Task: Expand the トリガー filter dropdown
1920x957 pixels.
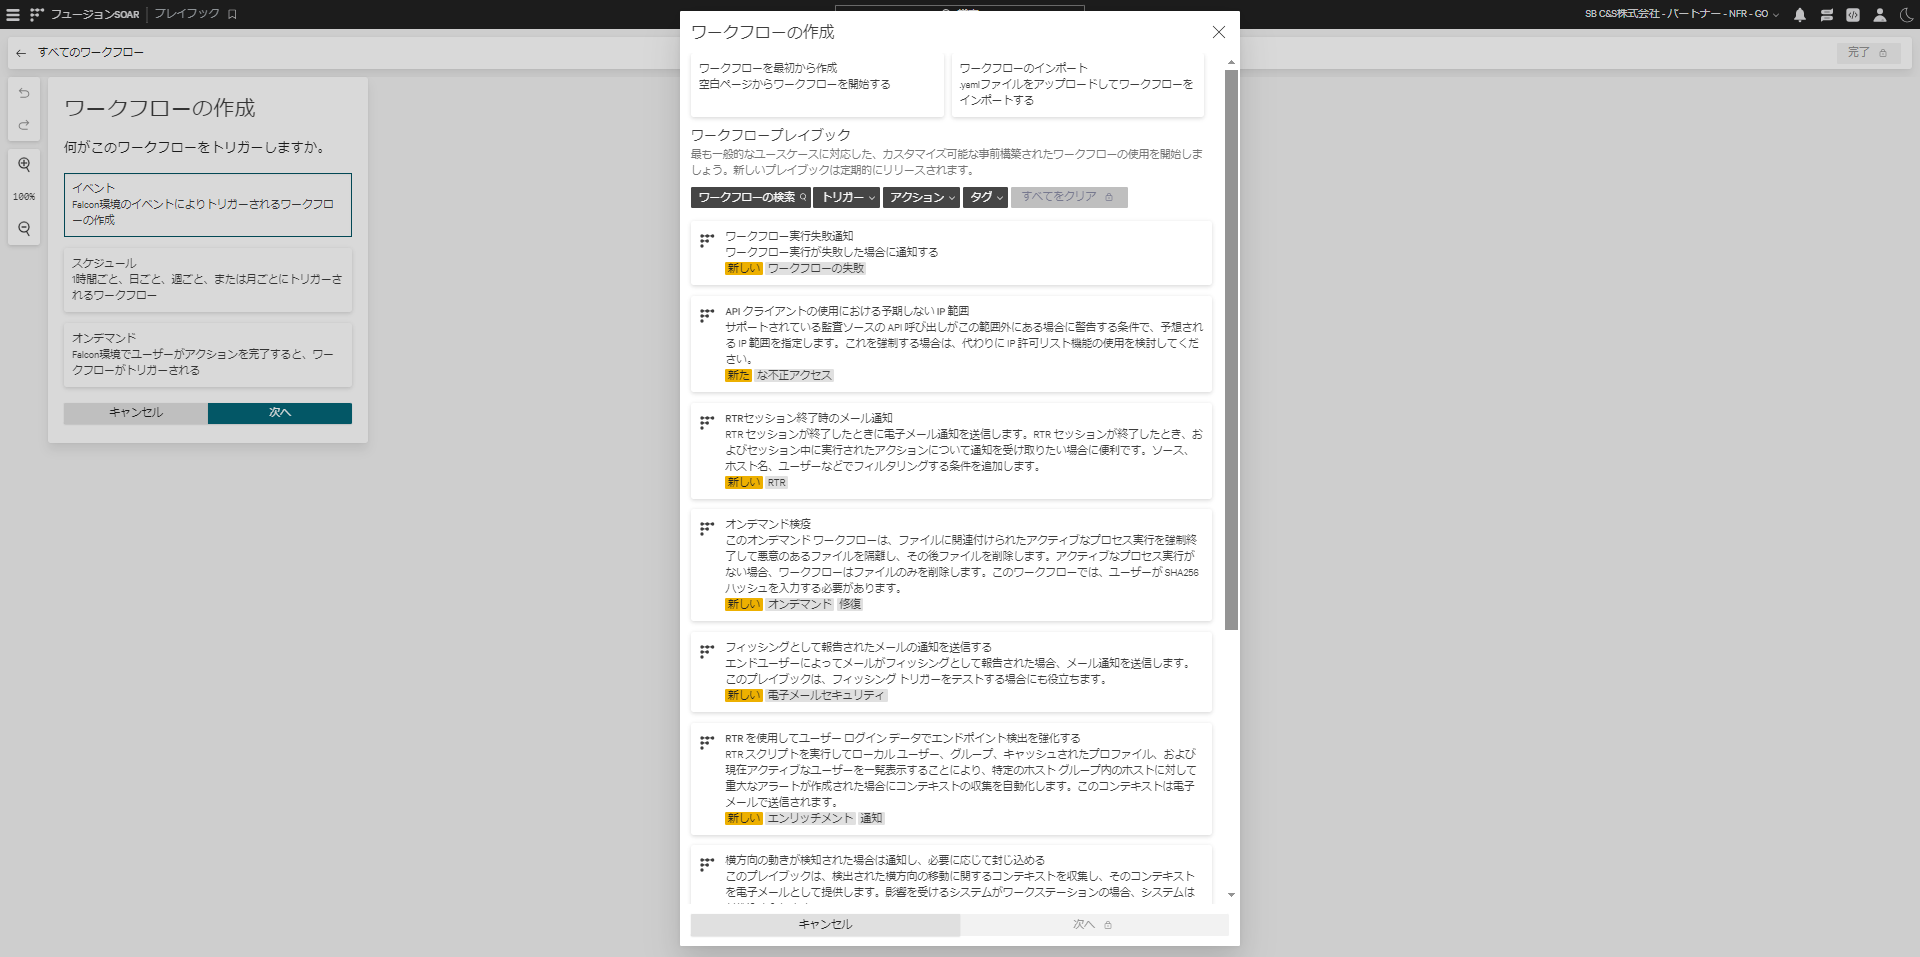Action: (846, 197)
